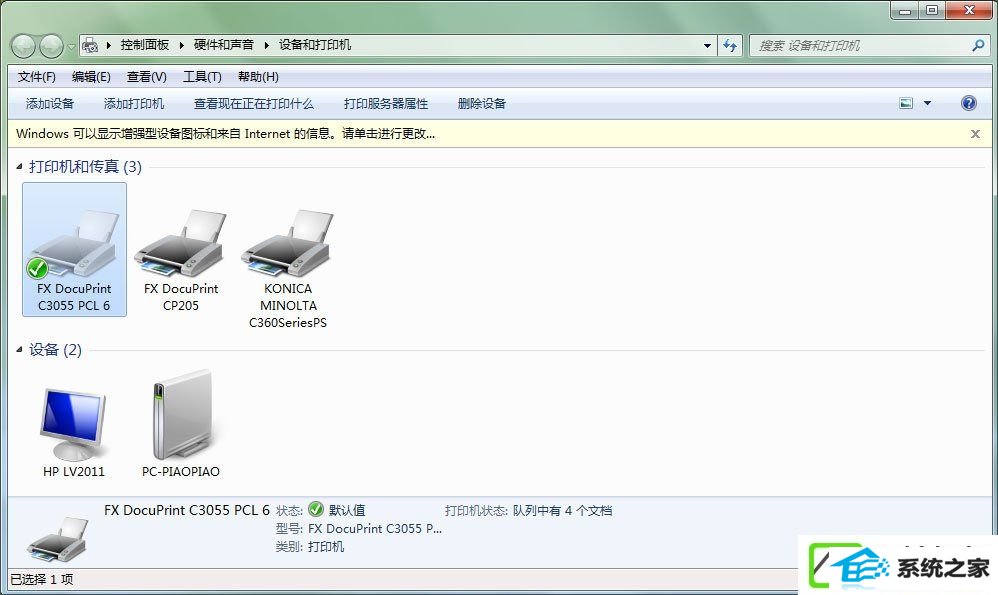
Task: Click the yellow Windows information bar message
Action: pos(225,134)
